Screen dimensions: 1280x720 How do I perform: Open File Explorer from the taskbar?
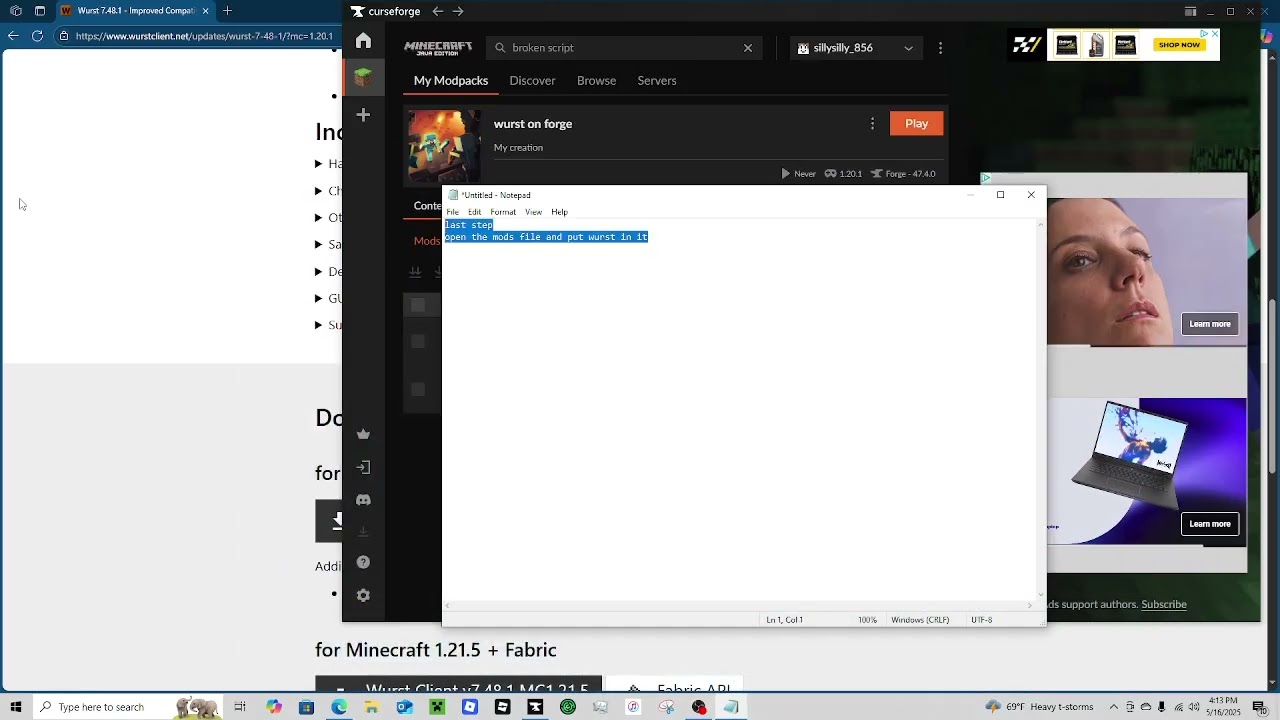pos(371,707)
